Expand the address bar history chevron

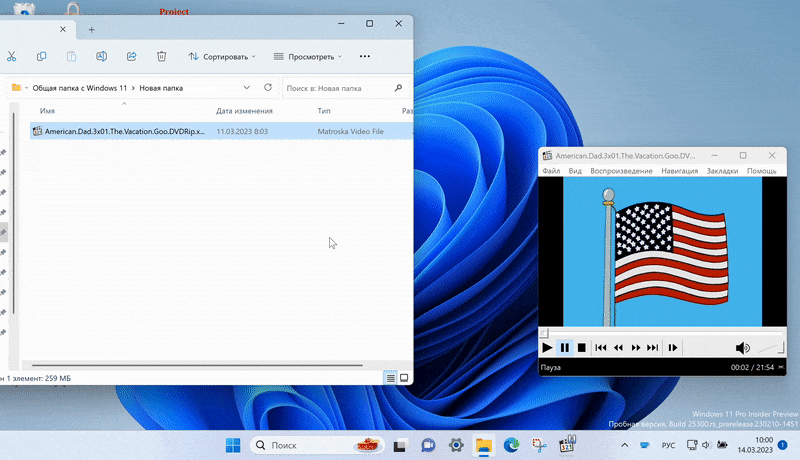click(x=248, y=88)
